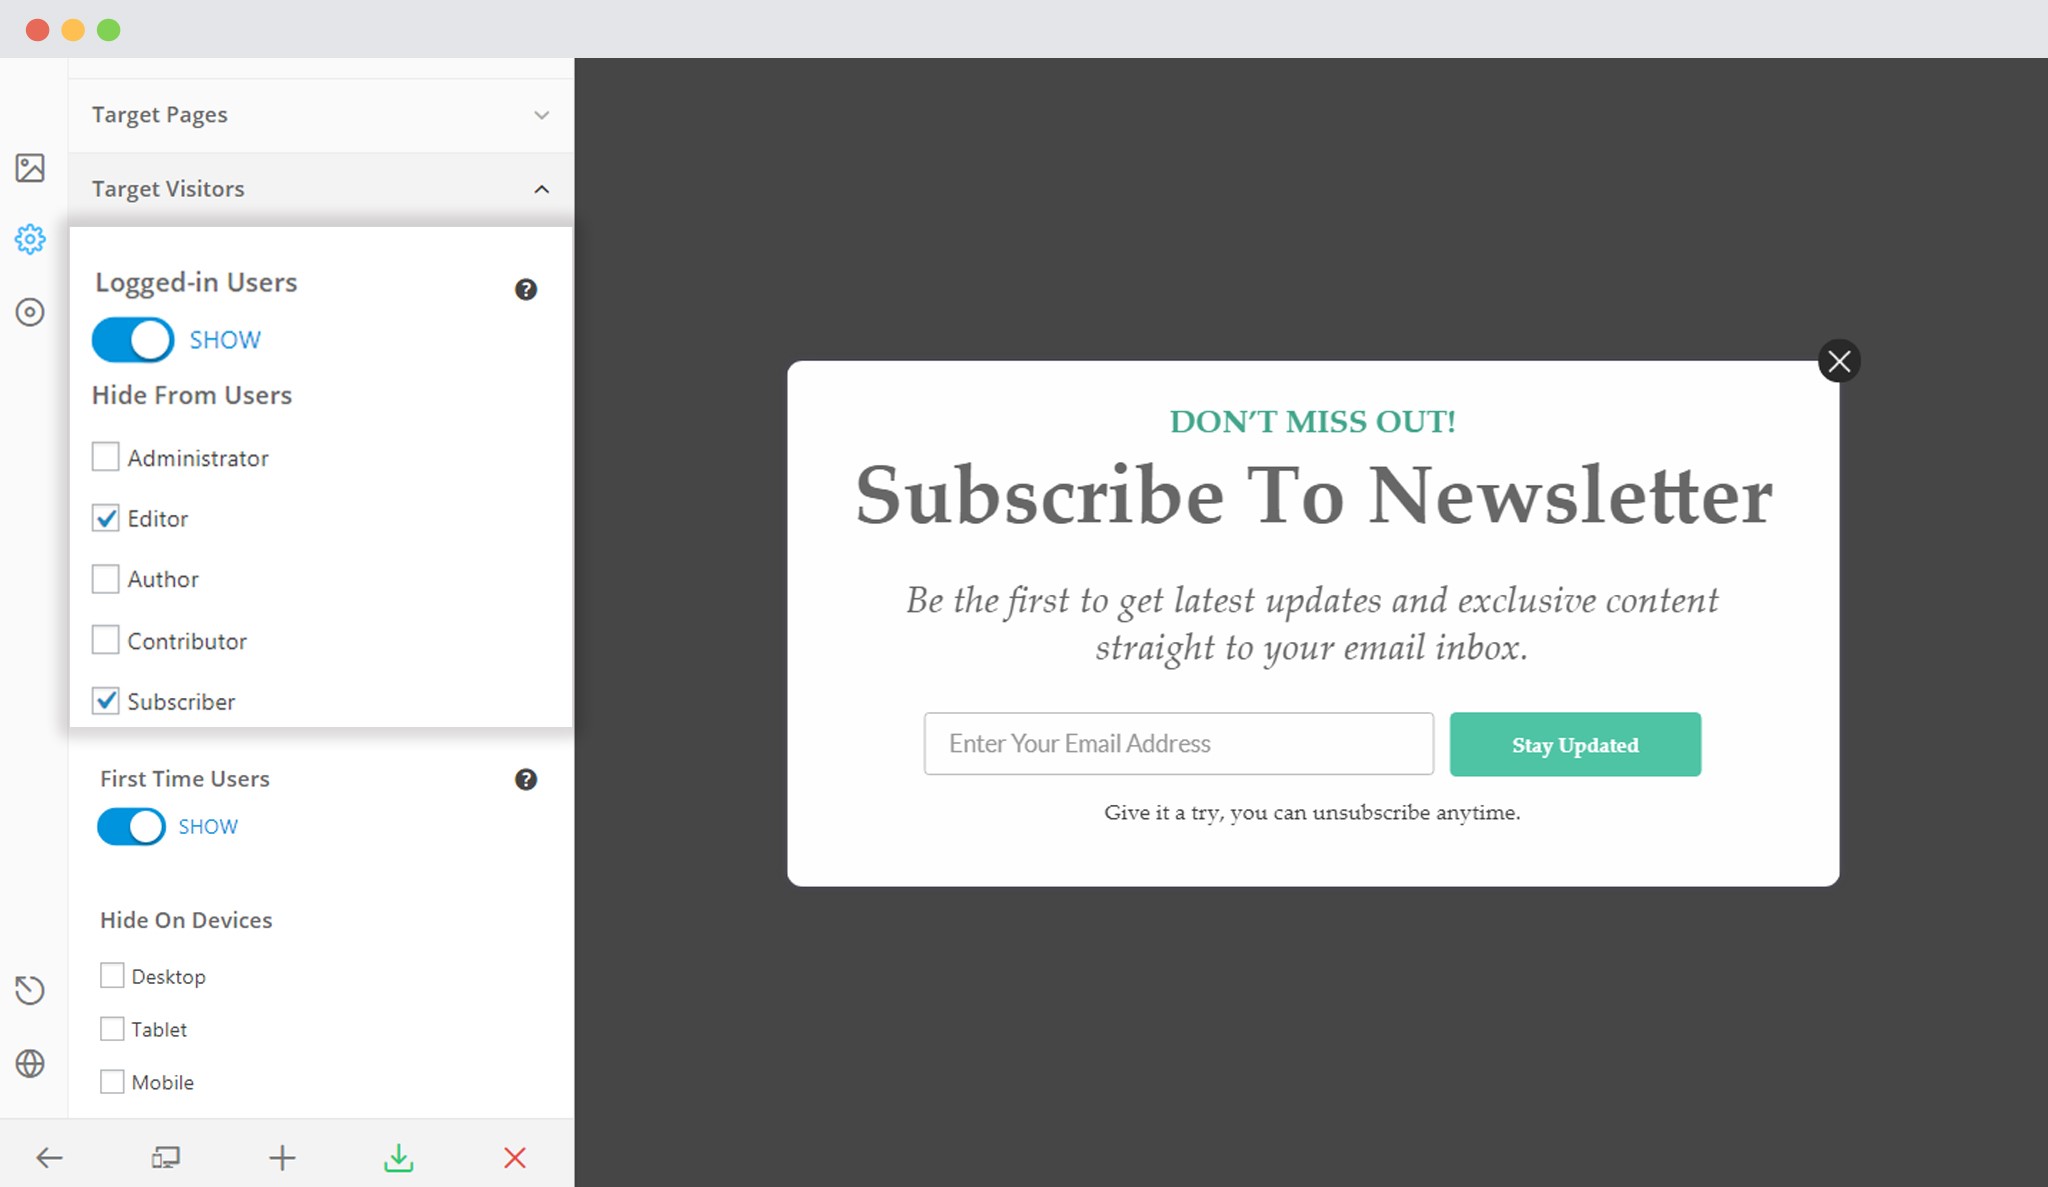Open the image design panel icon
2048x1187 pixels.
[30, 167]
